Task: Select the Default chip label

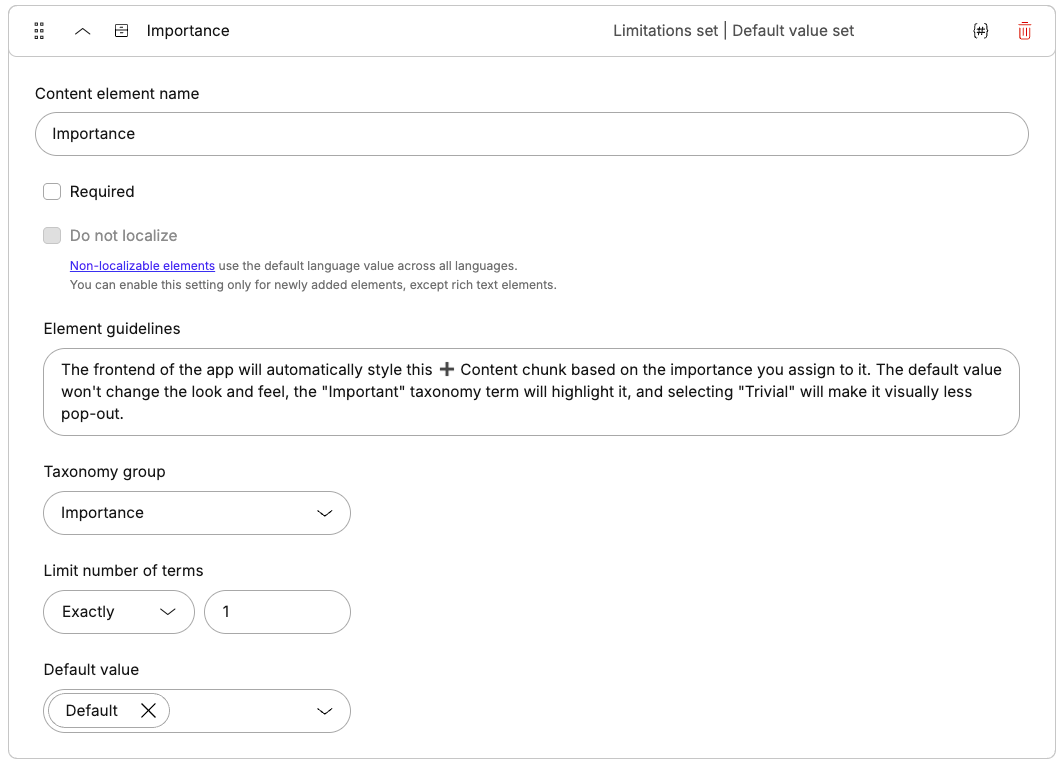Action: (92, 711)
